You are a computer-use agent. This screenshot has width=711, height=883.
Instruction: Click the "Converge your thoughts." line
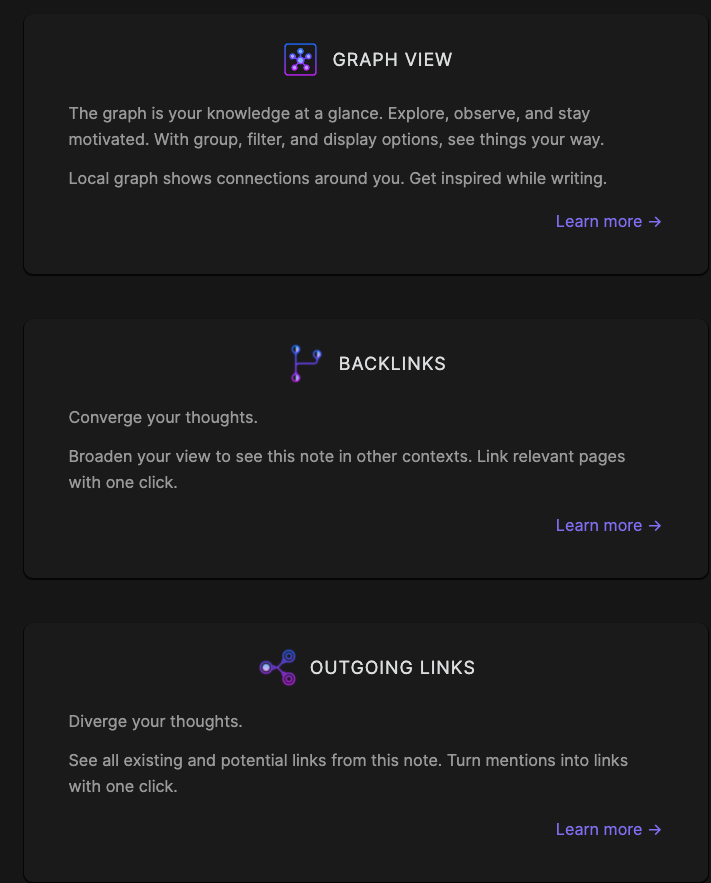tap(163, 418)
